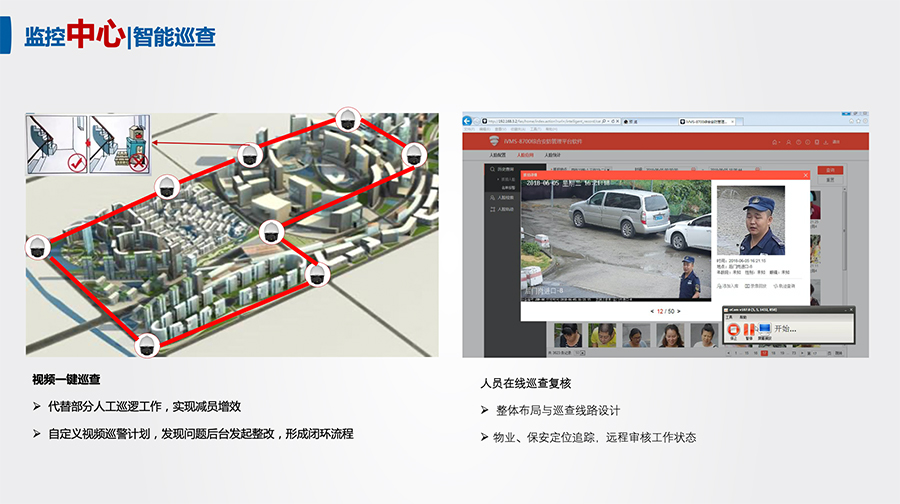
Task: Go to previous snapshot with left arrow
Action: point(650,311)
